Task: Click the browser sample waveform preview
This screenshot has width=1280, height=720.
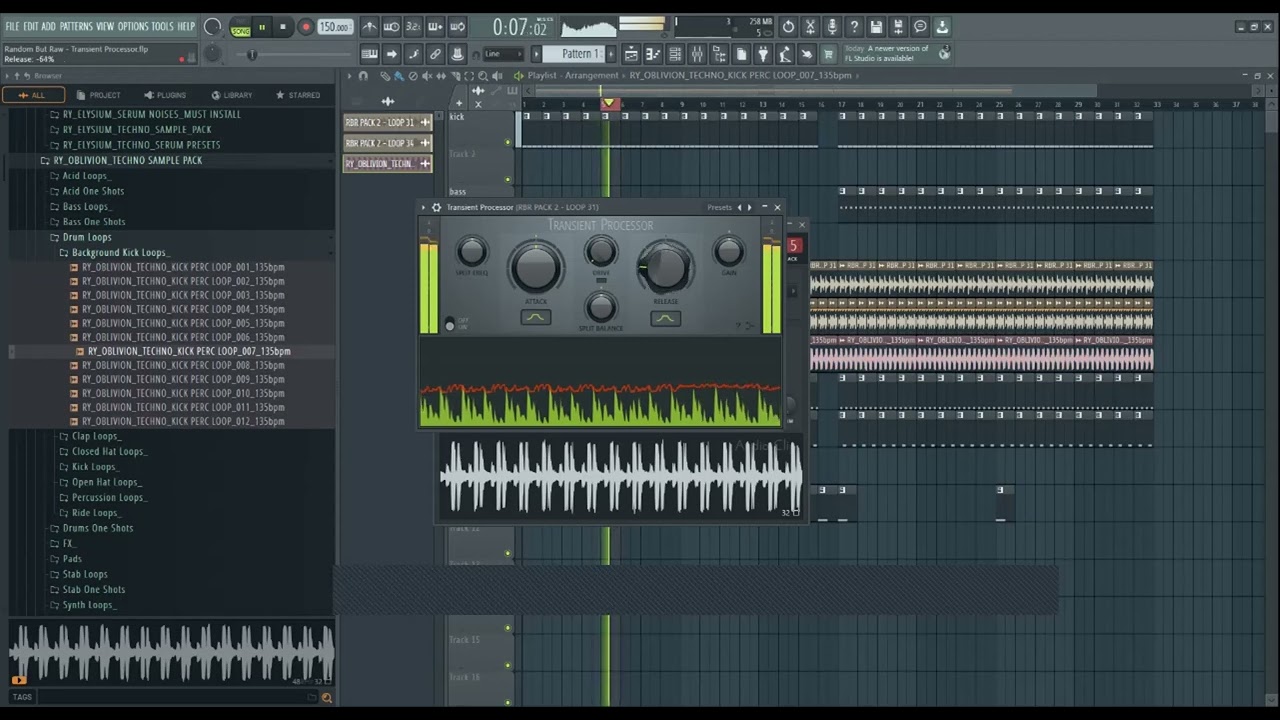Action: tap(171, 654)
